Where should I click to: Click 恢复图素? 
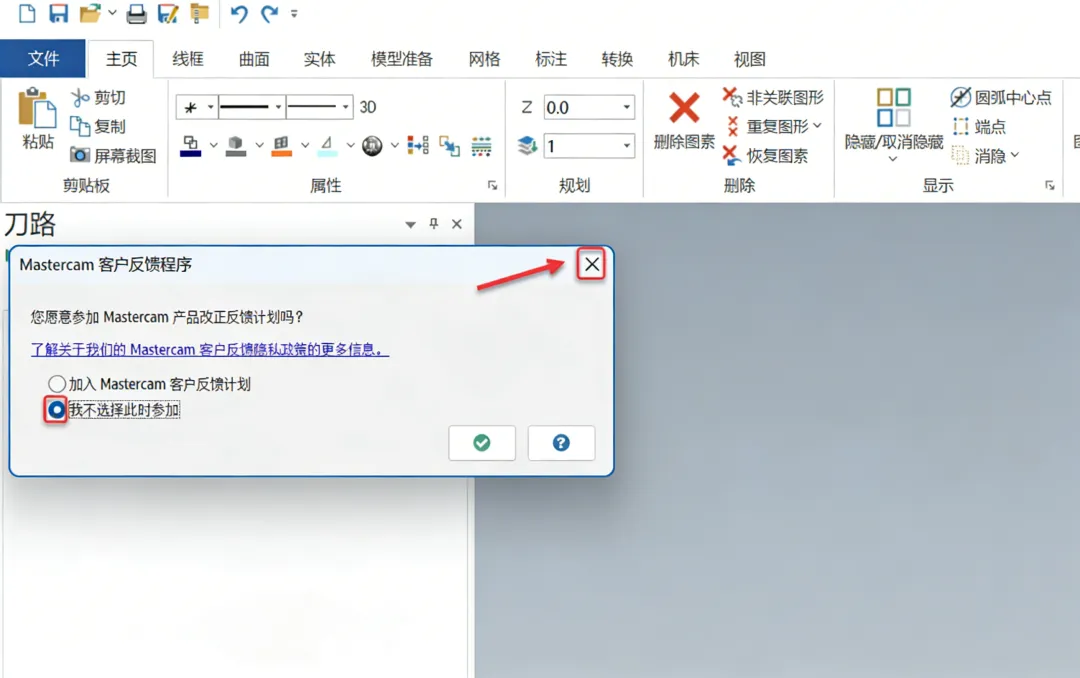(766, 156)
